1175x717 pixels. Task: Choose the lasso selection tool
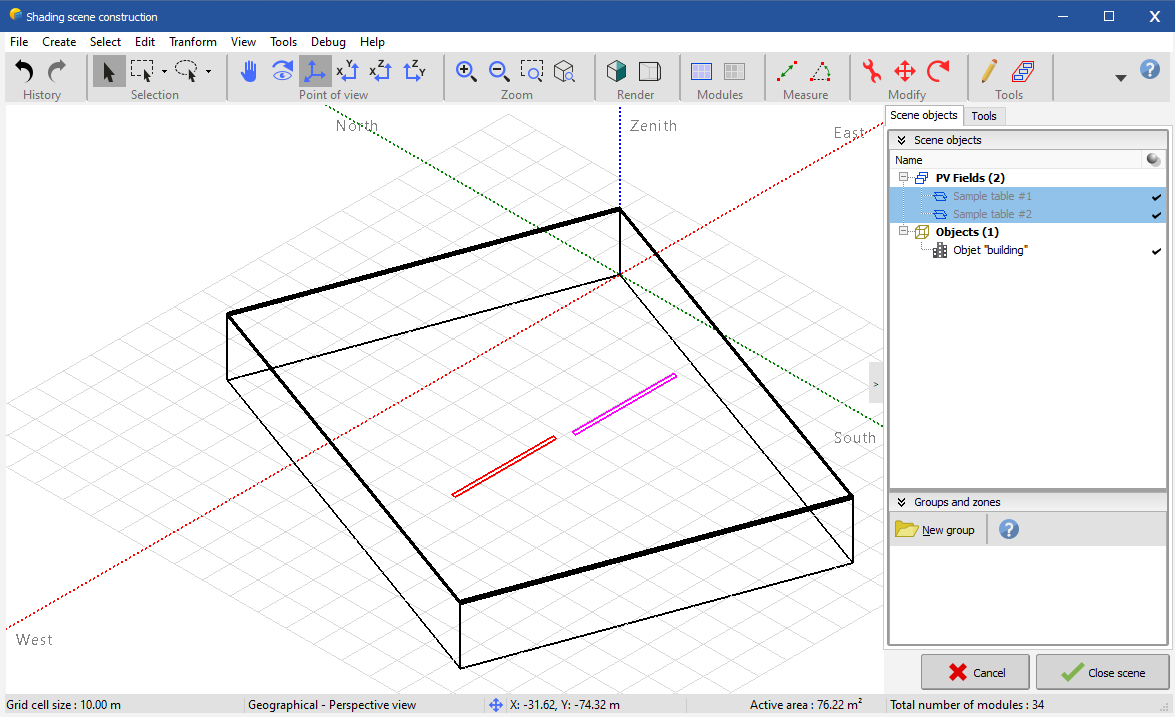pos(186,71)
